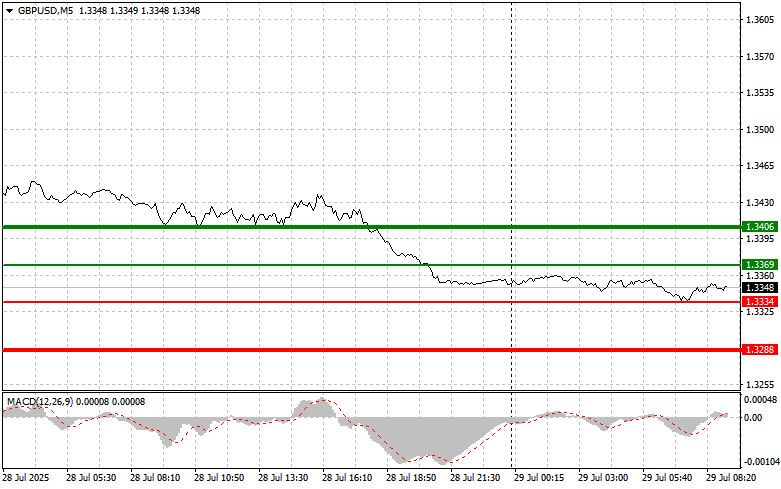Click the green 1.3406 price tag
This screenshot has height=489, width=781.
coord(758,227)
